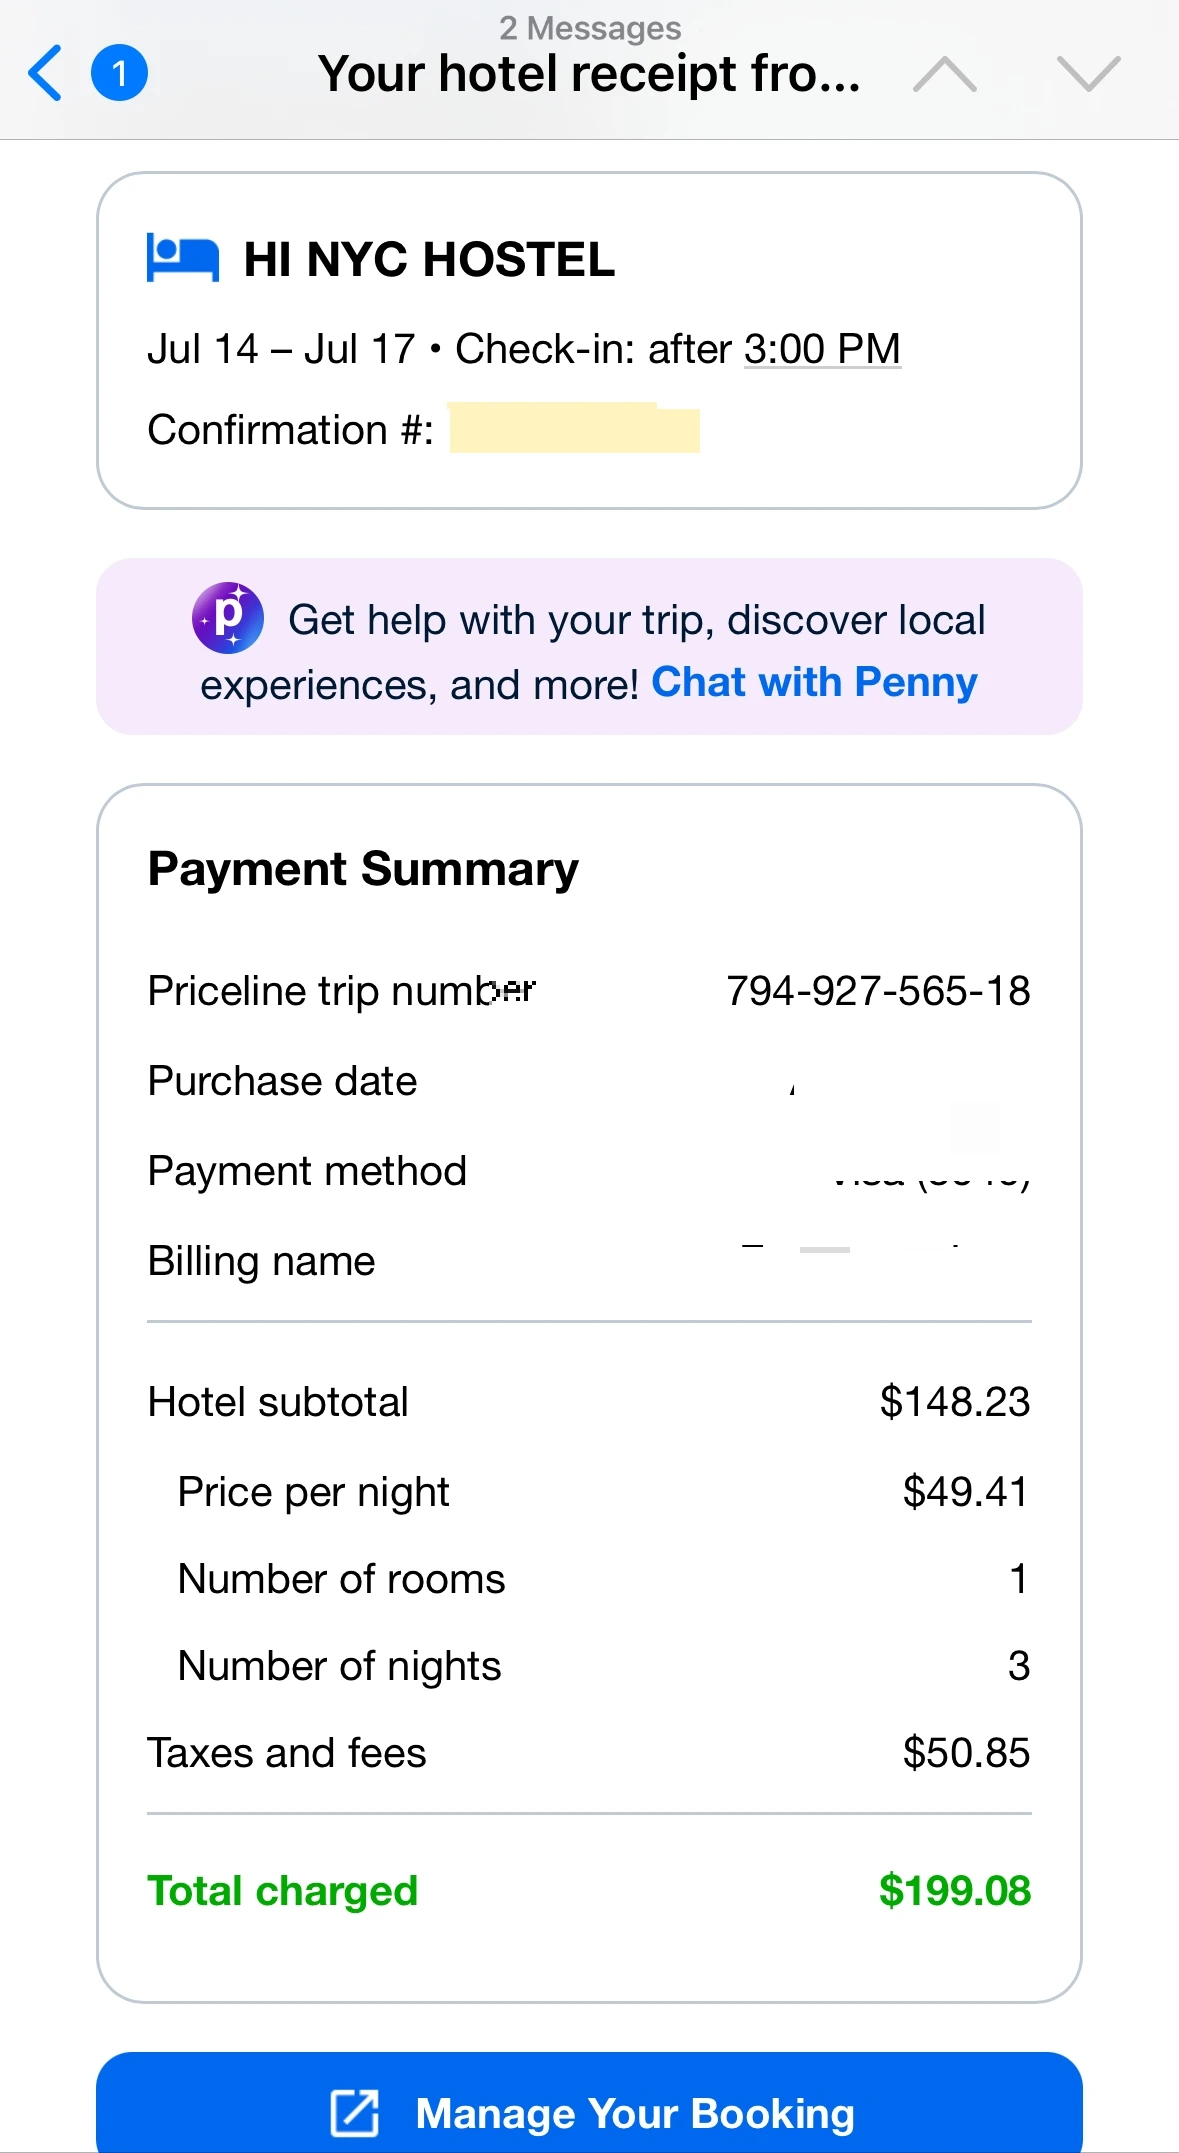This screenshot has height=2153, width=1179.
Task: Select the HI NYC HOSTEL hotel name
Action: (429, 260)
